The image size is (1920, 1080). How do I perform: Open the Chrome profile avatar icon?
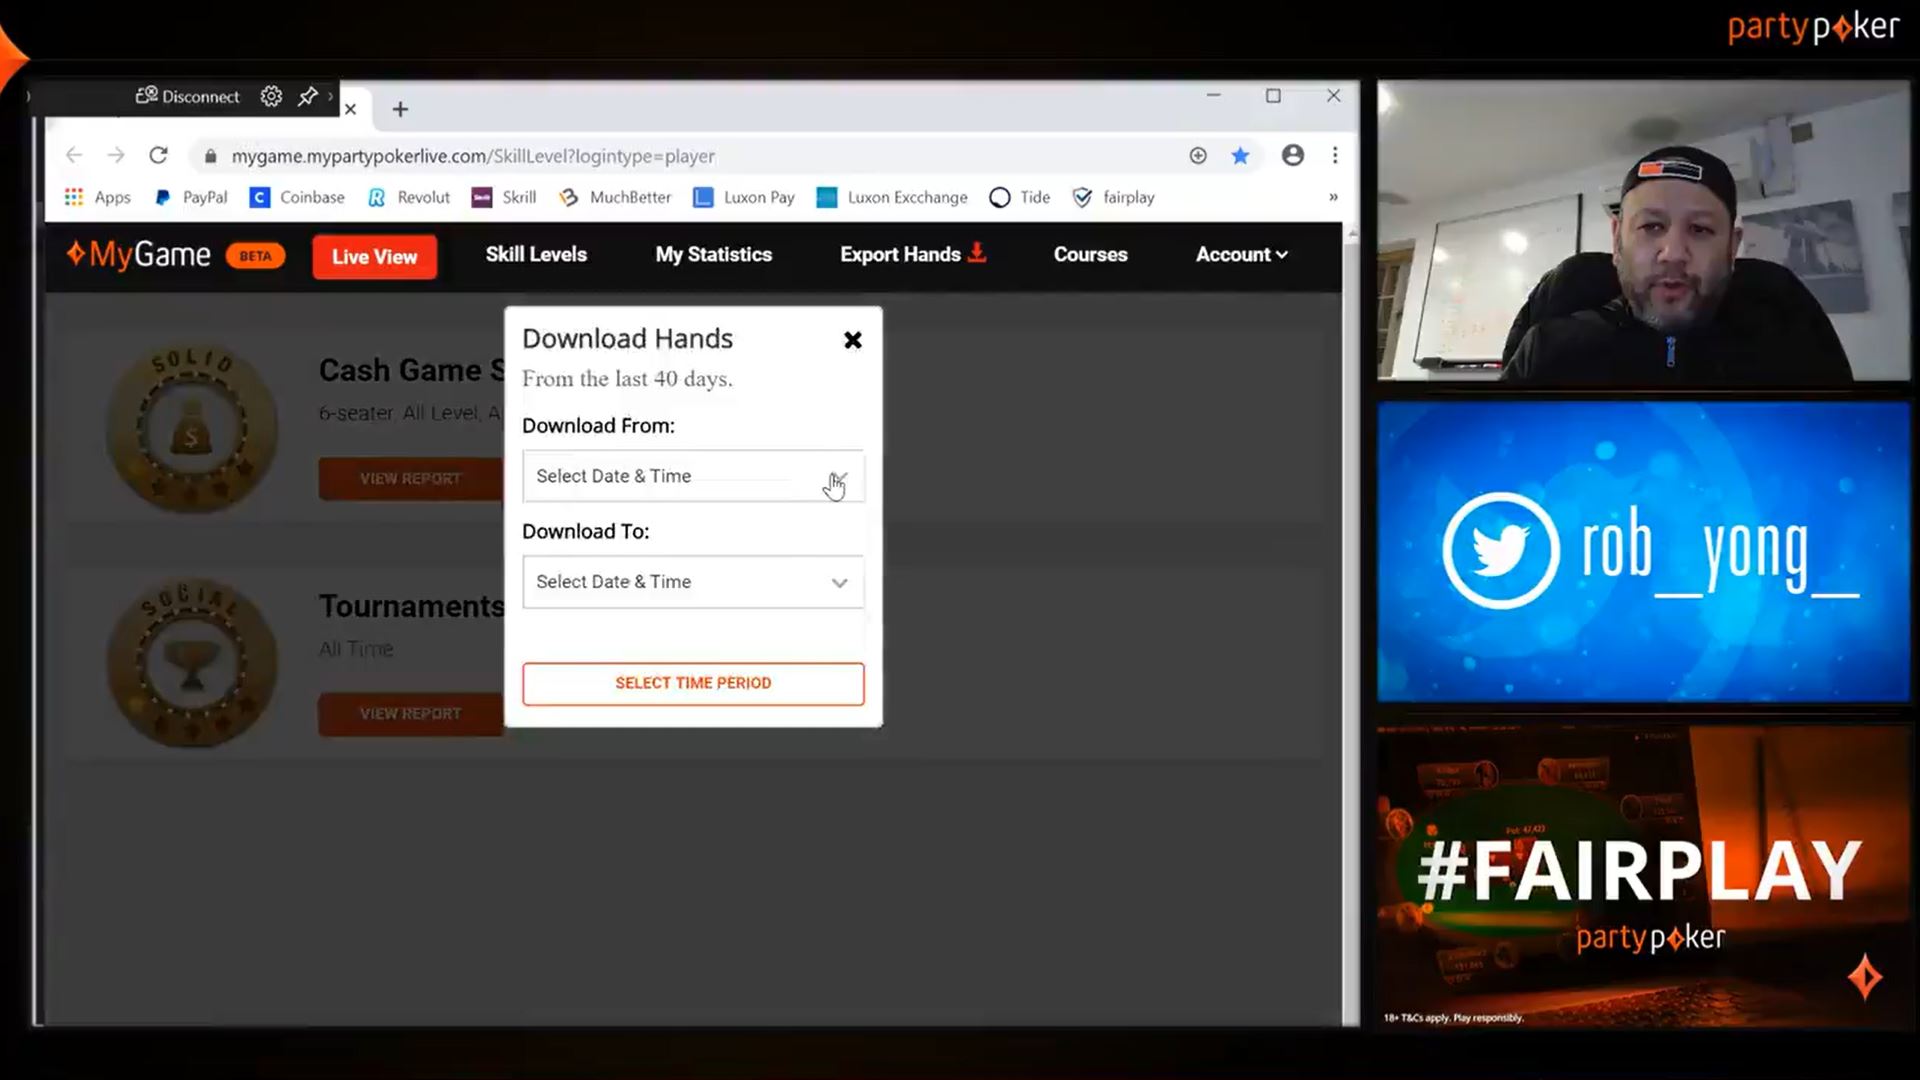(x=1292, y=155)
